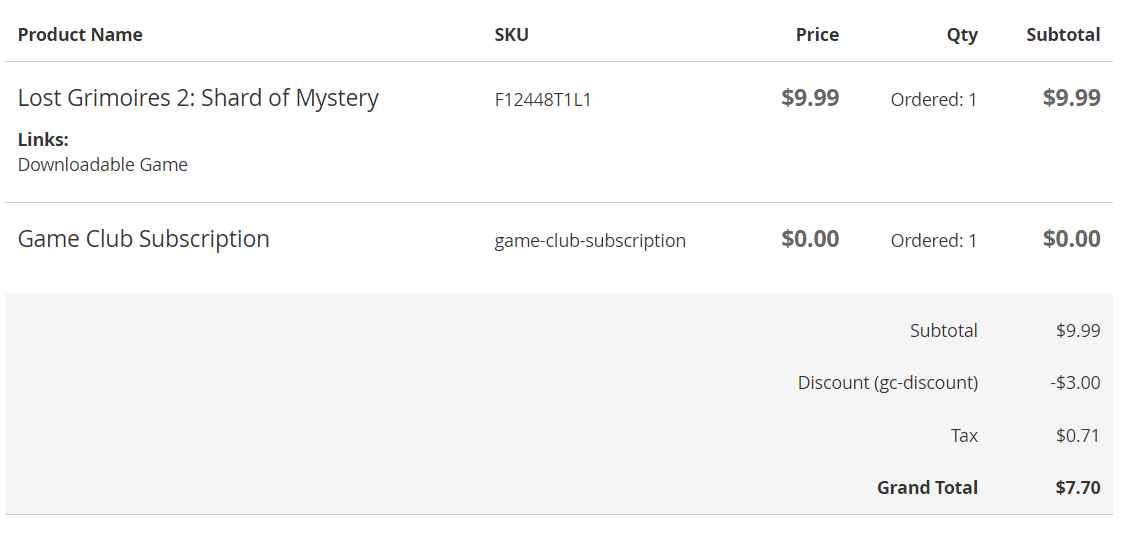The width and height of the screenshot is (1123, 539).
Task: Select the game-club-subscription SKU text
Action: [590, 241]
